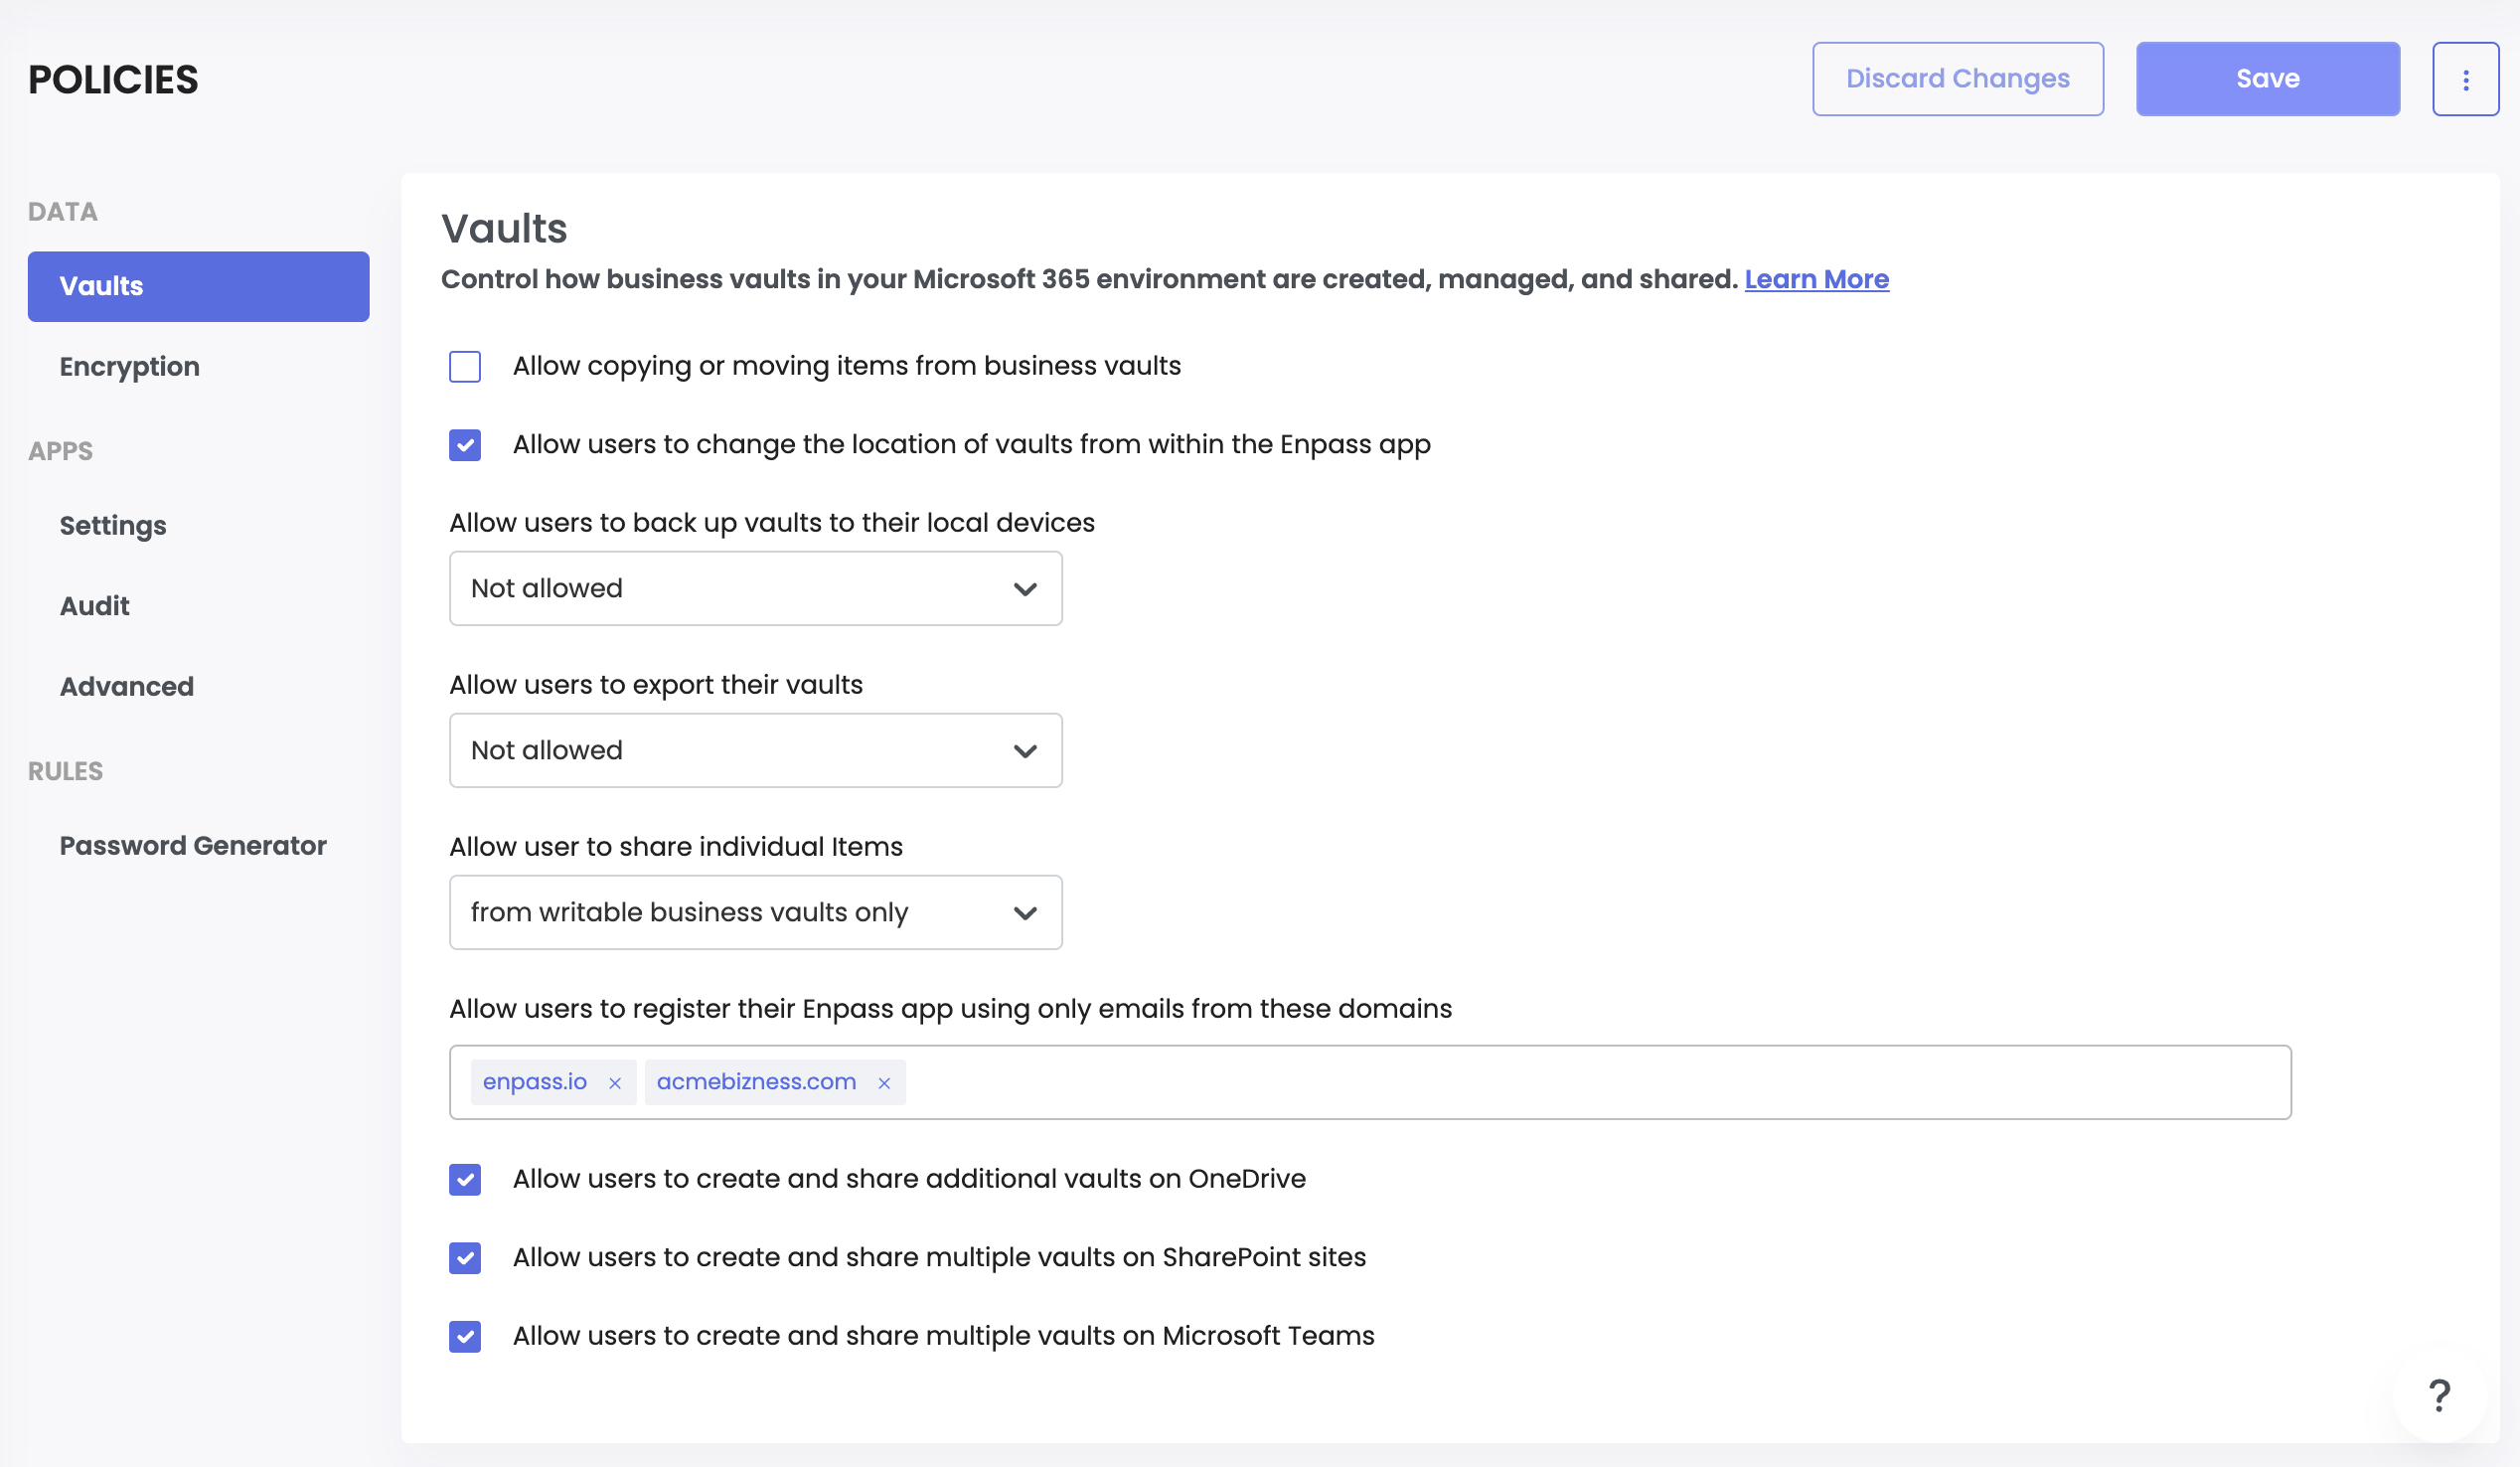Image resolution: width=2520 pixels, height=1467 pixels.
Task: Open the three-dot overflow menu
Action: (x=2465, y=78)
